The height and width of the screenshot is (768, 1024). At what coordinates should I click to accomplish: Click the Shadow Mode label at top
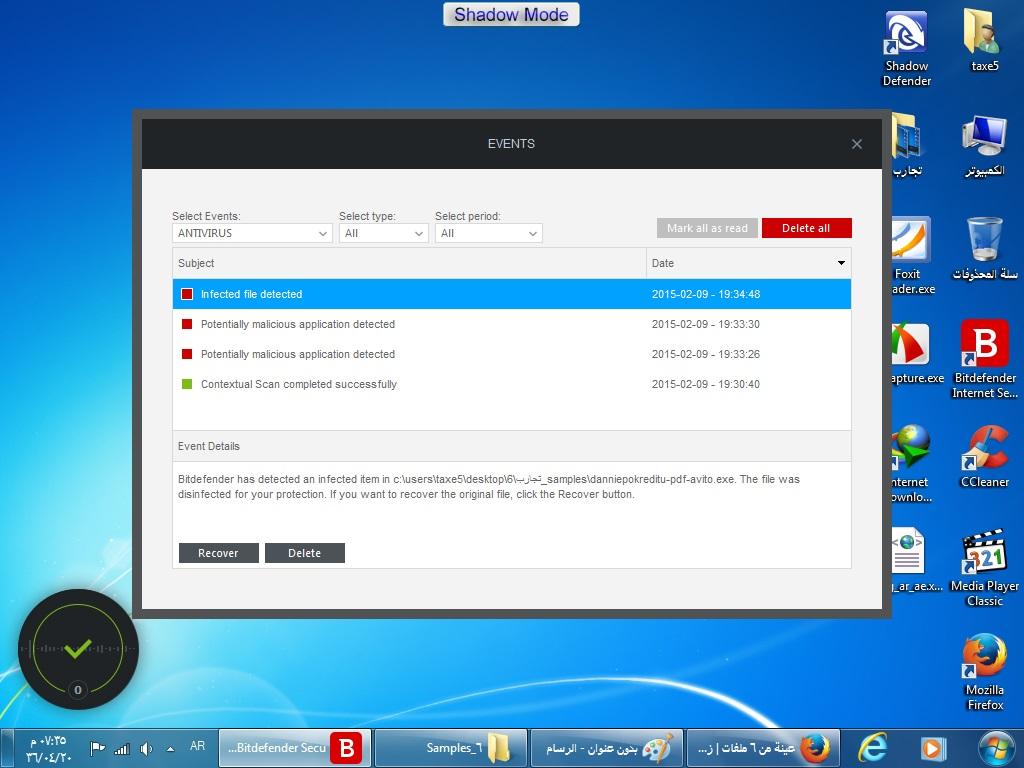coord(511,14)
